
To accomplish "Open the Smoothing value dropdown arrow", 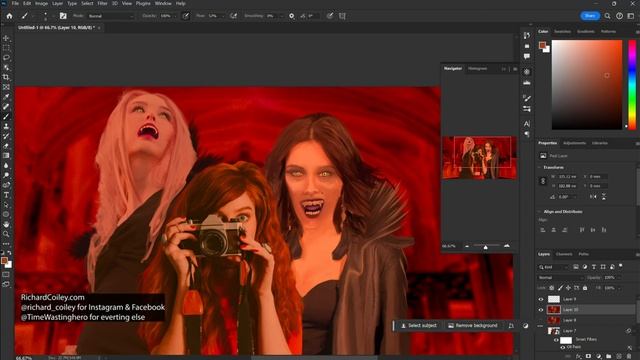I will click(x=281, y=16).
